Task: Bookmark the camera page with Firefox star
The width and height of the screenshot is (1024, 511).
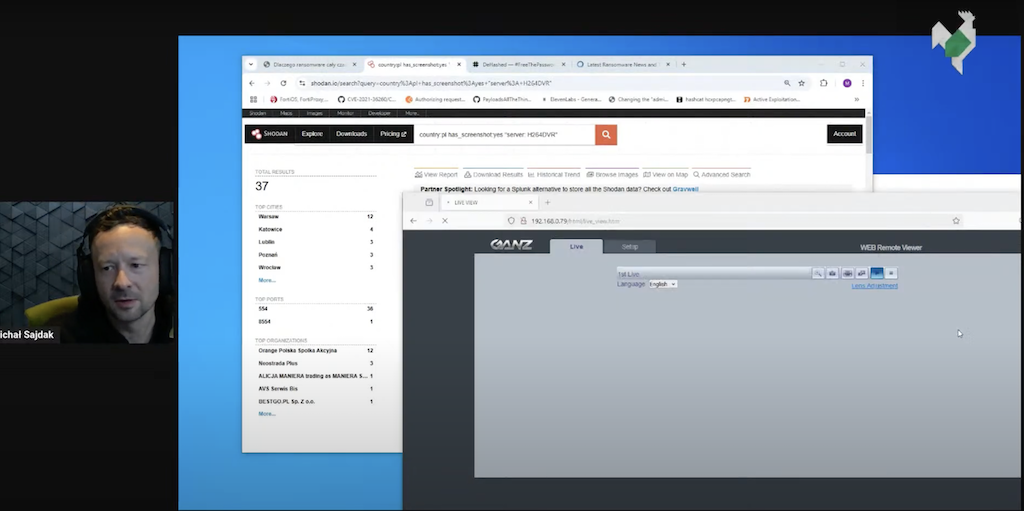Action: pos(956,220)
